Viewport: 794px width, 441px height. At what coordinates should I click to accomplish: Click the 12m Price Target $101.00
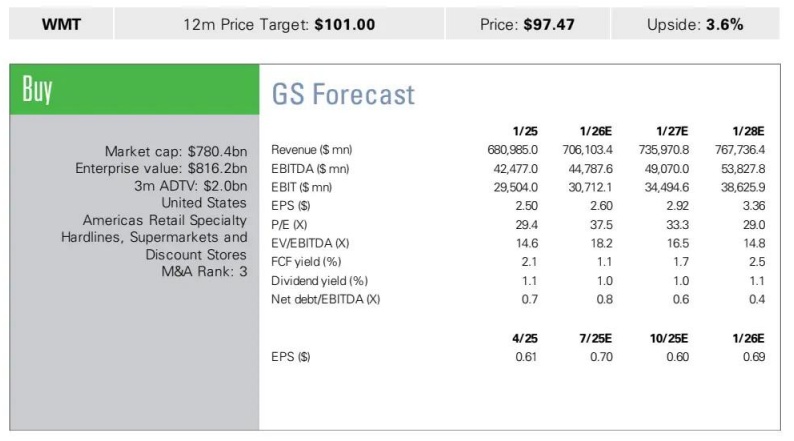(280, 24)
